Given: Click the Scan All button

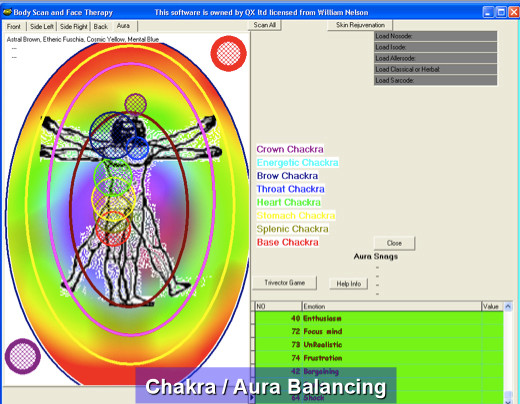Looking at the screenshot, I should click(265, 25).
